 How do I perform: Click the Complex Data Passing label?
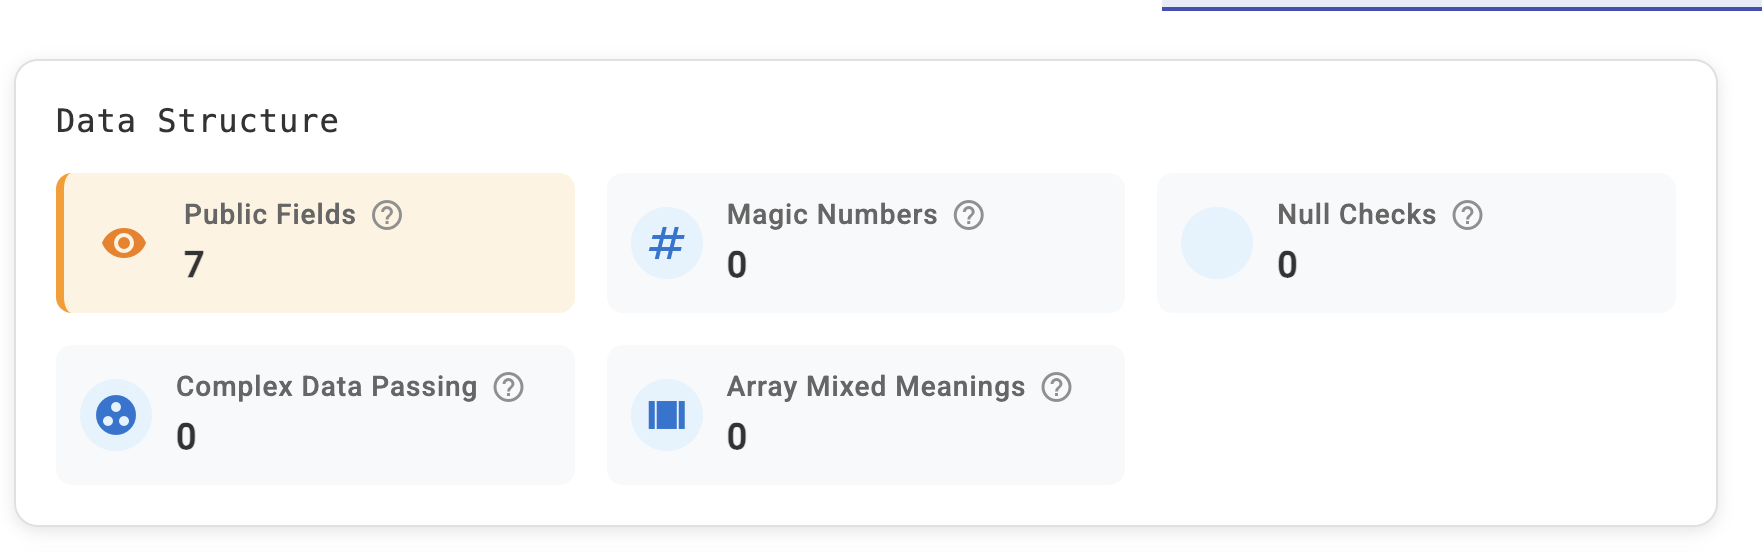tap(326, 387)
